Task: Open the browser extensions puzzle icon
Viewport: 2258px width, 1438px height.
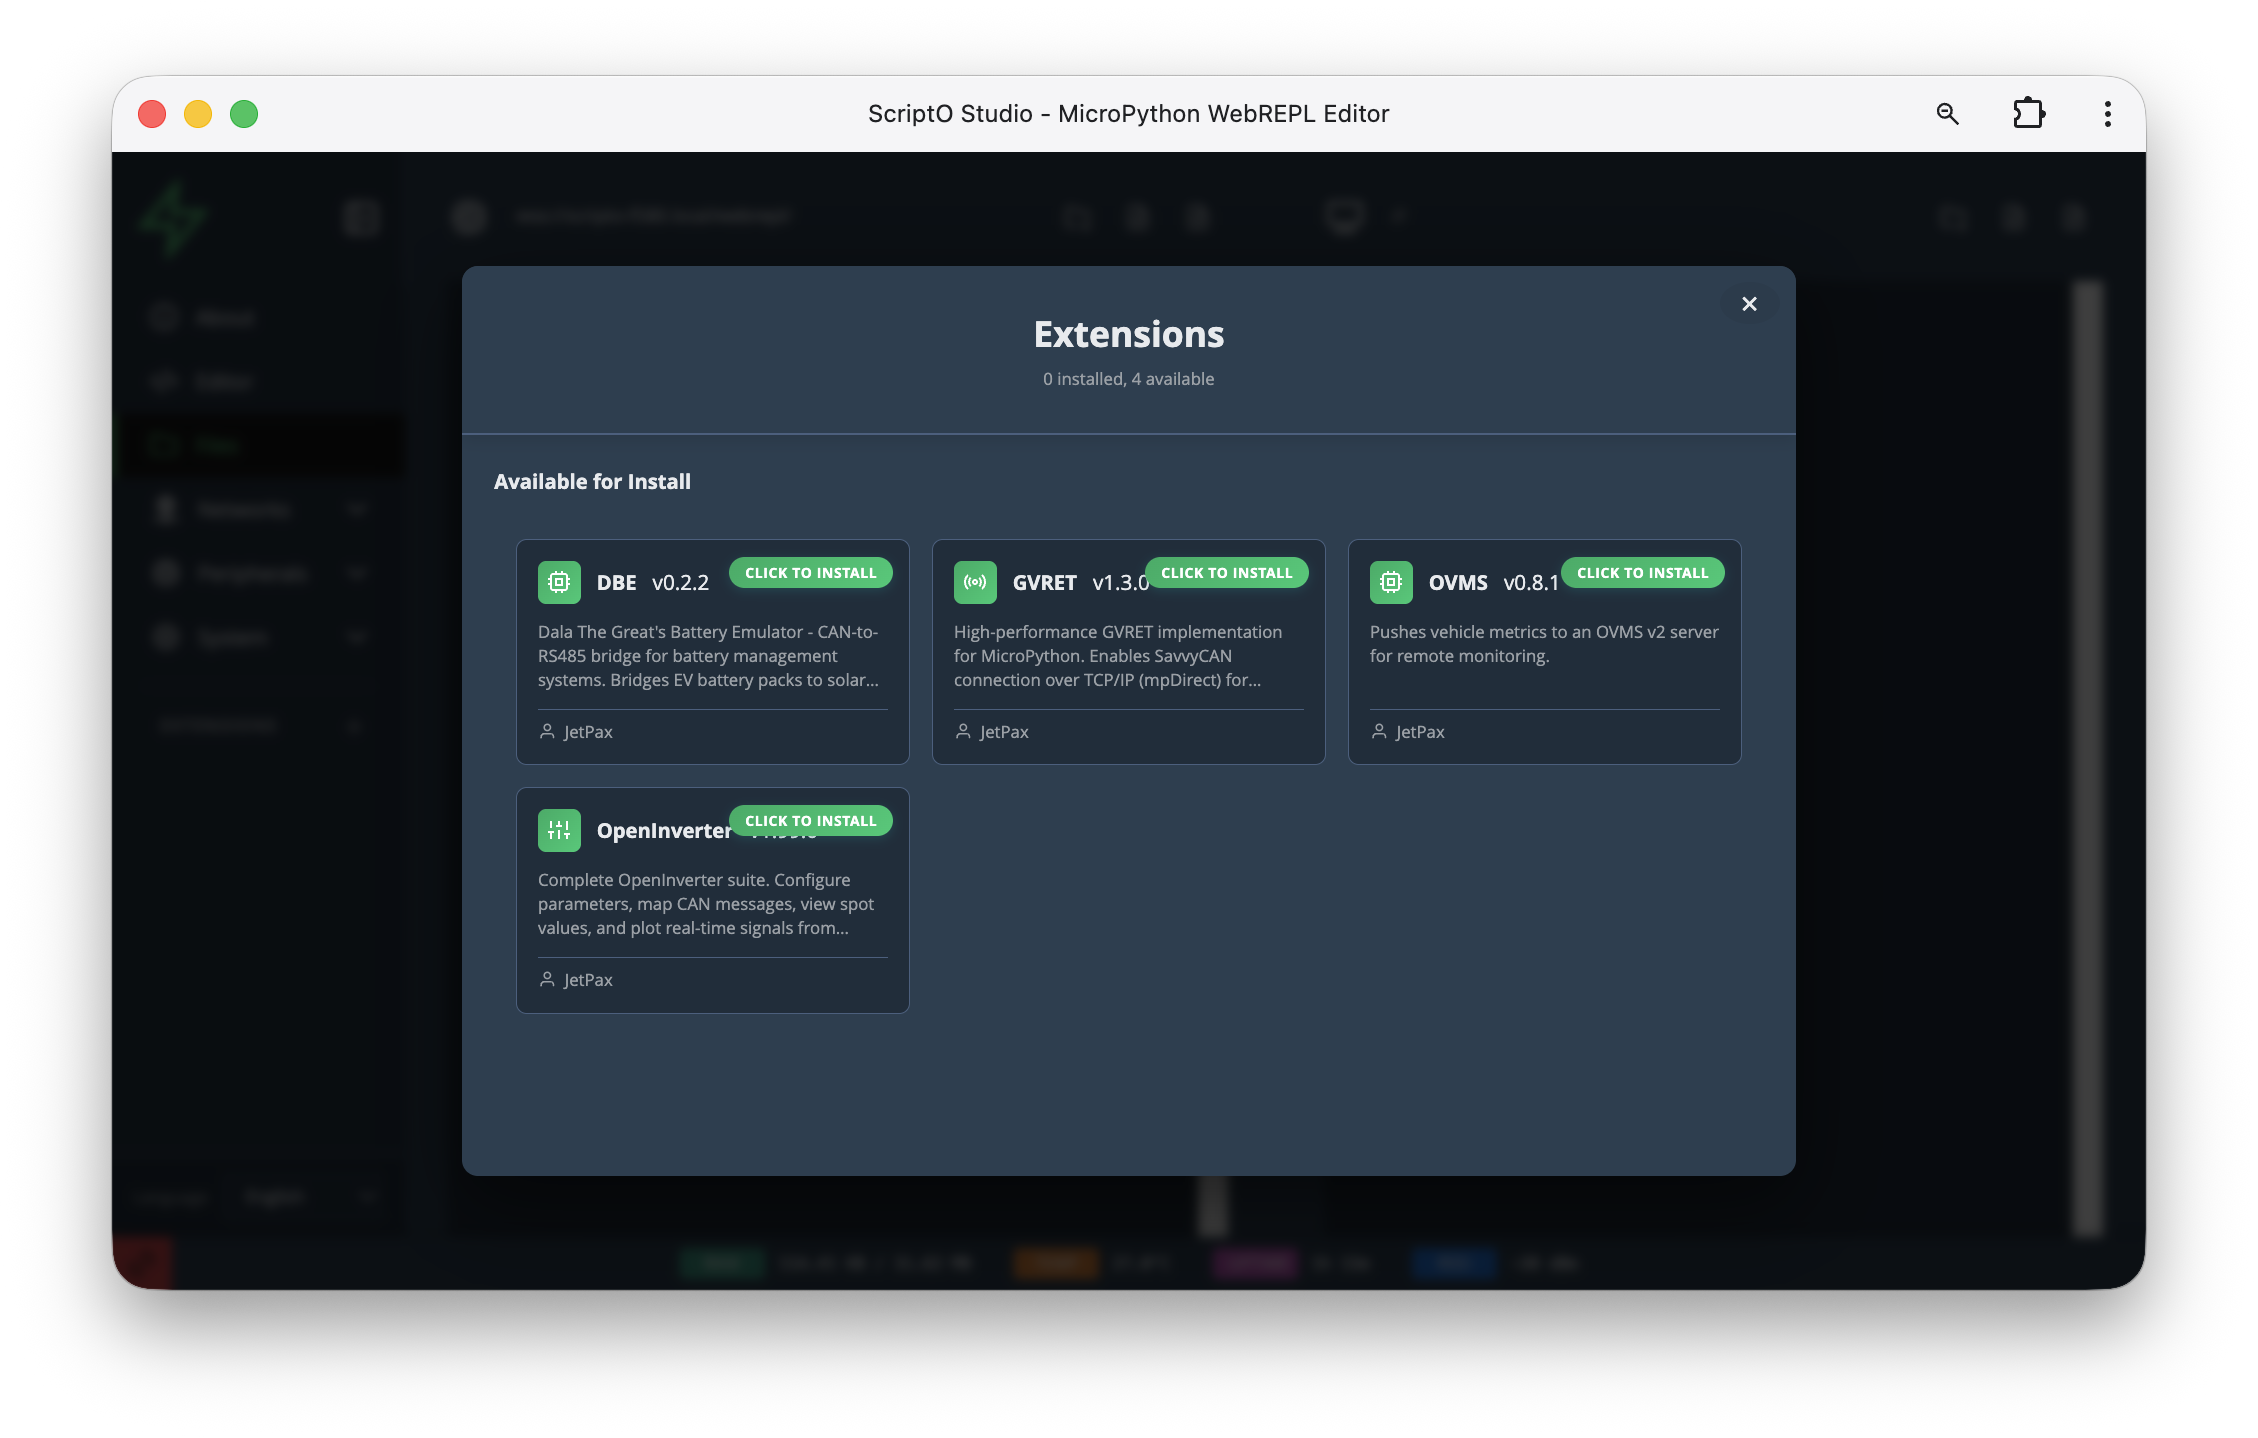Action: (x=2030, y=113)
